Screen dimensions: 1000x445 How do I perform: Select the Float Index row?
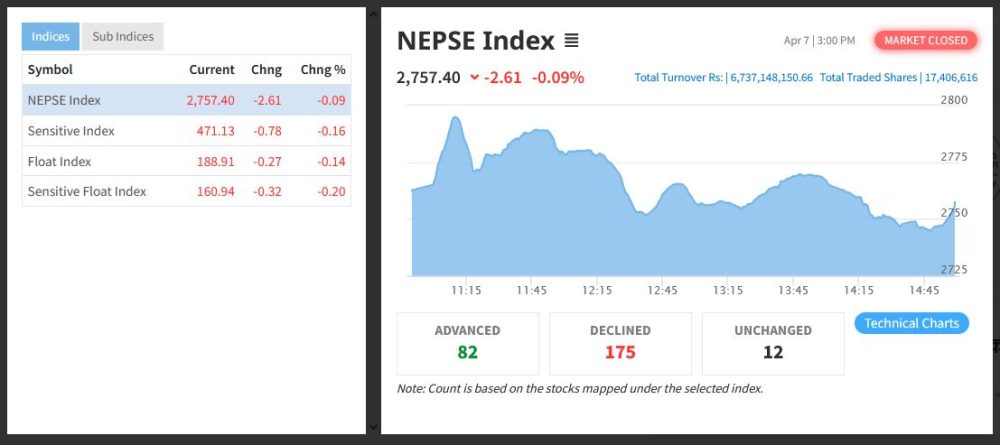(186, 161)
